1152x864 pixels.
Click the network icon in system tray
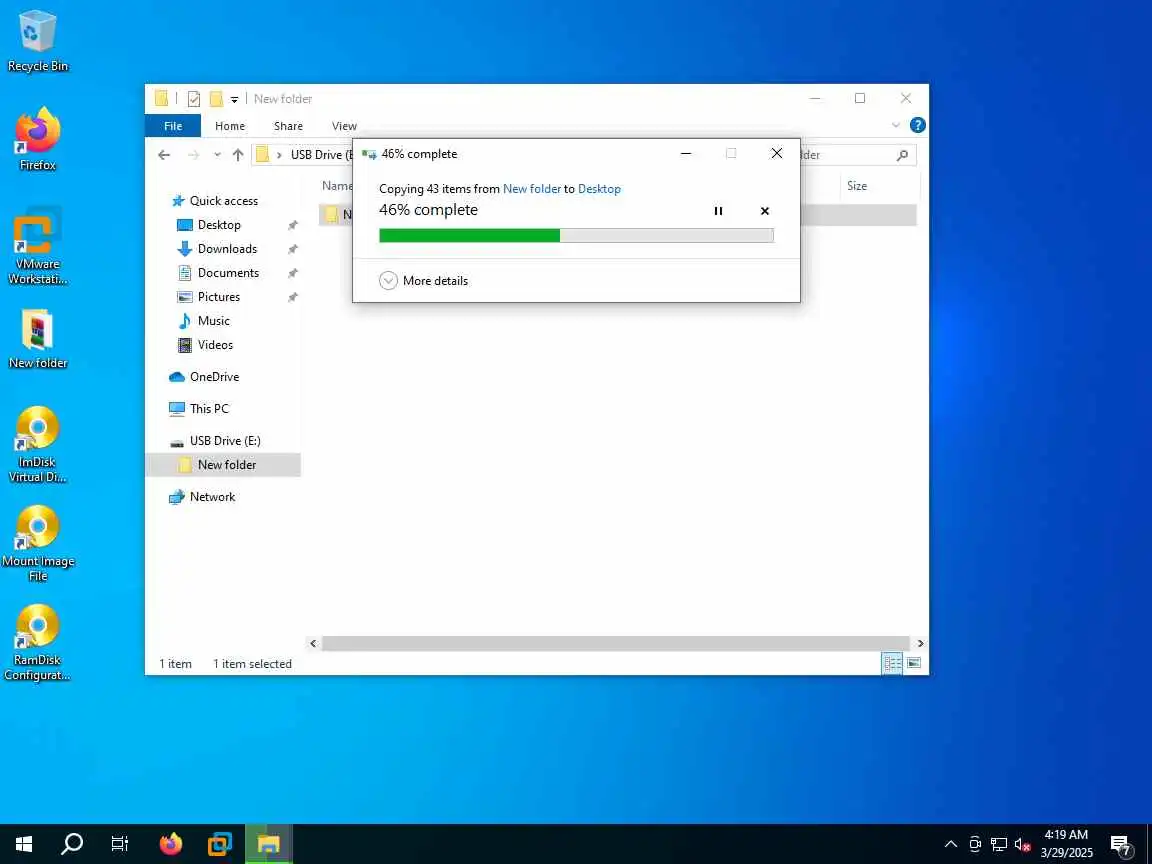[x=998, y=844]
